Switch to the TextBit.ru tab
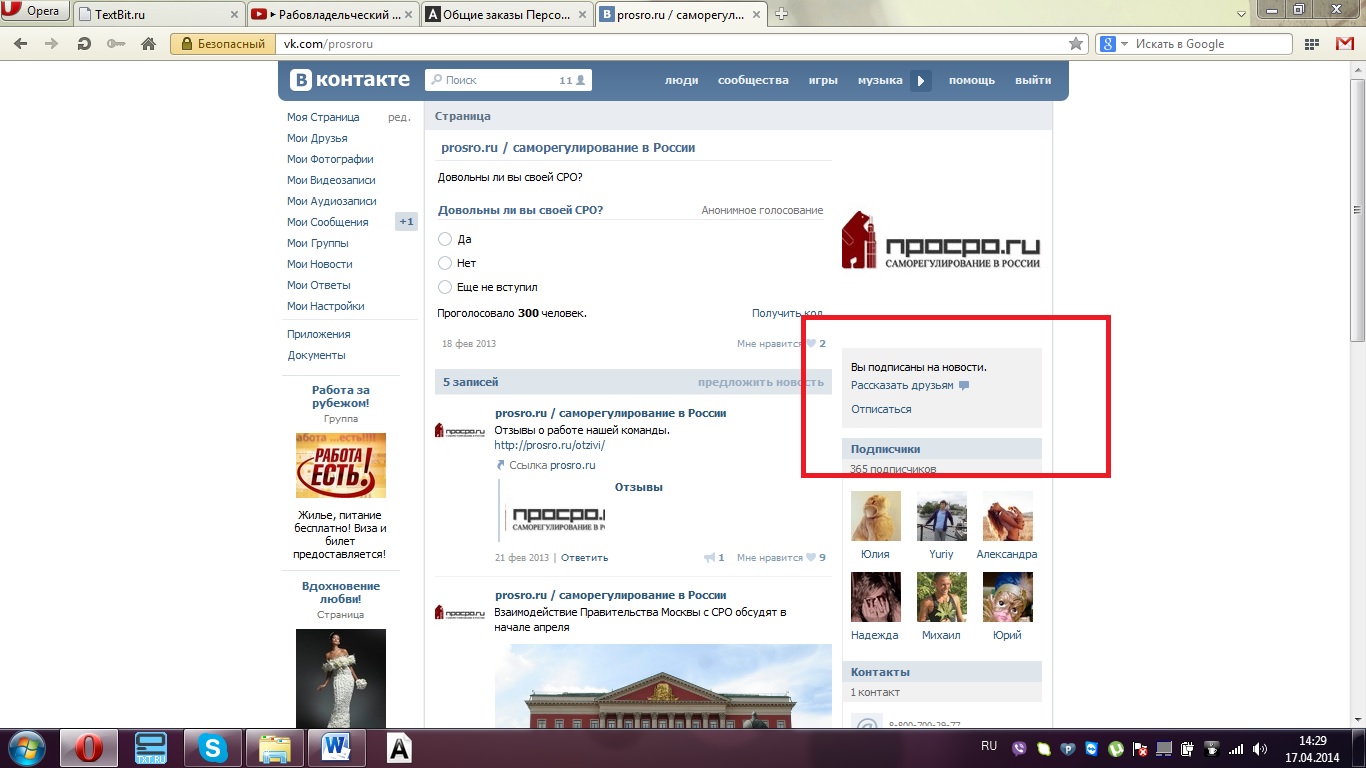Viewport: 1366px width, 768px height. tap(159, 14)
